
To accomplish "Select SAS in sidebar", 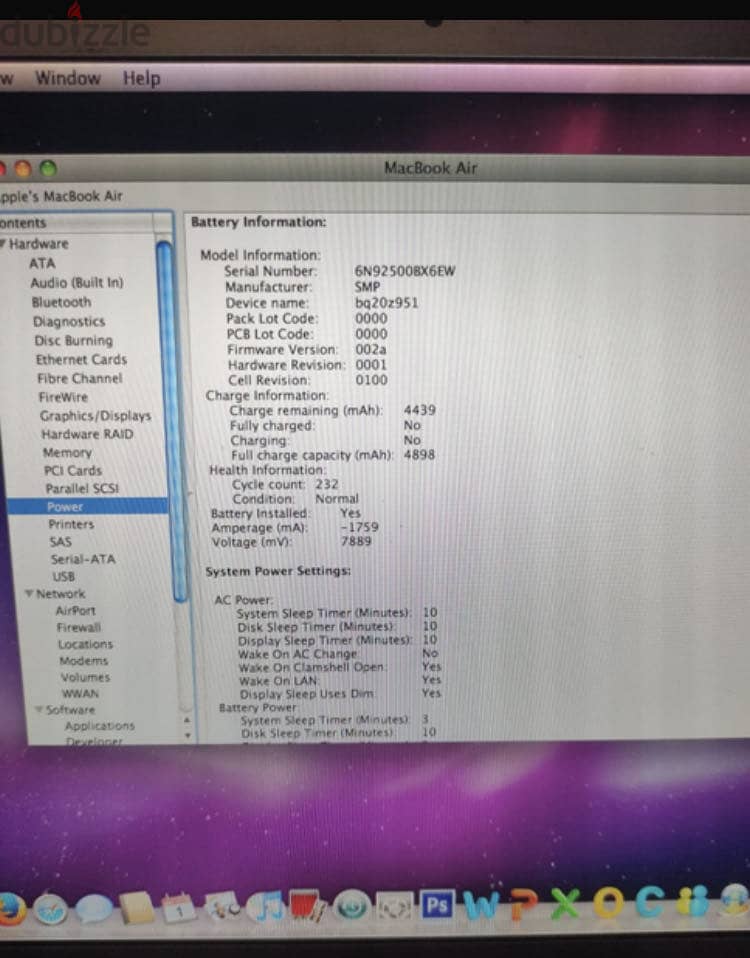I will pyautogui.click(x=60, y=541).
